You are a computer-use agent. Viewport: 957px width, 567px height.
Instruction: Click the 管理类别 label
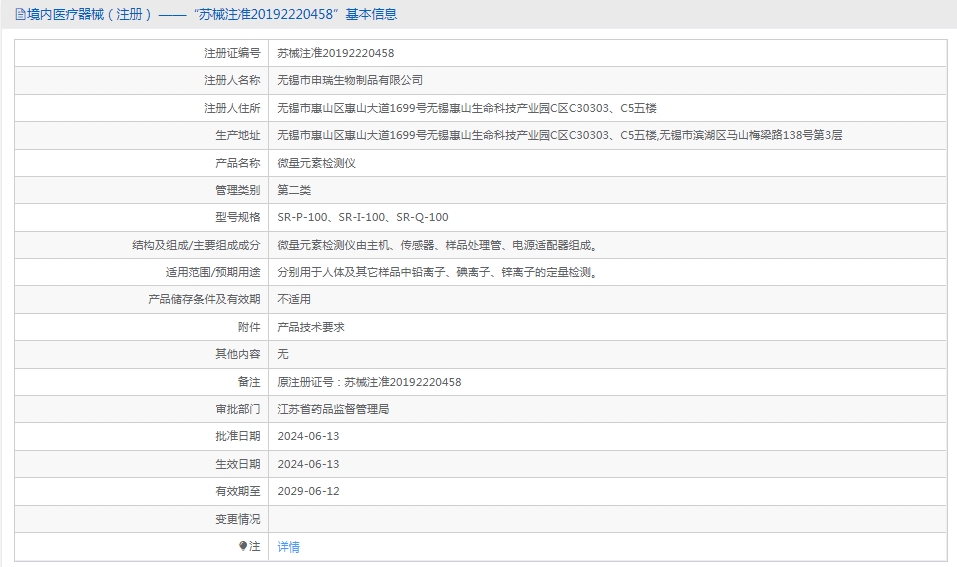[x=237, y=190]
